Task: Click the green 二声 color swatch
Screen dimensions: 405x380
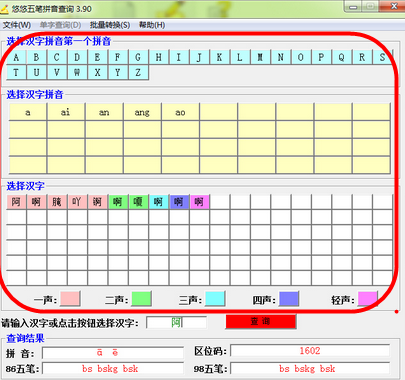Action: pos(141,299)
